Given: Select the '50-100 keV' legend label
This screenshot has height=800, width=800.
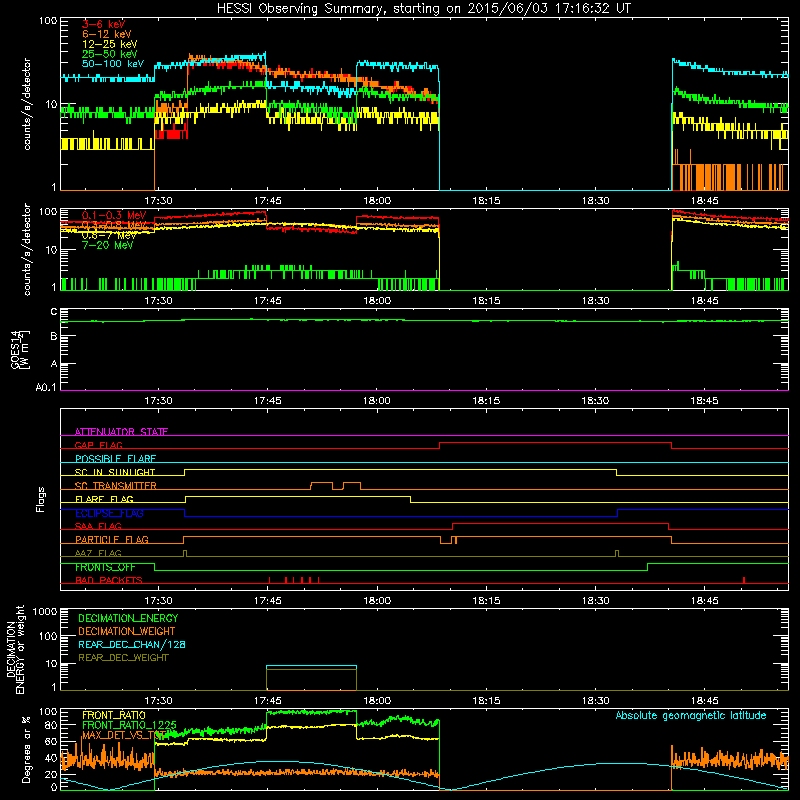Looking at the screenshot, I should pyautogui.click(x=112, y=64).
